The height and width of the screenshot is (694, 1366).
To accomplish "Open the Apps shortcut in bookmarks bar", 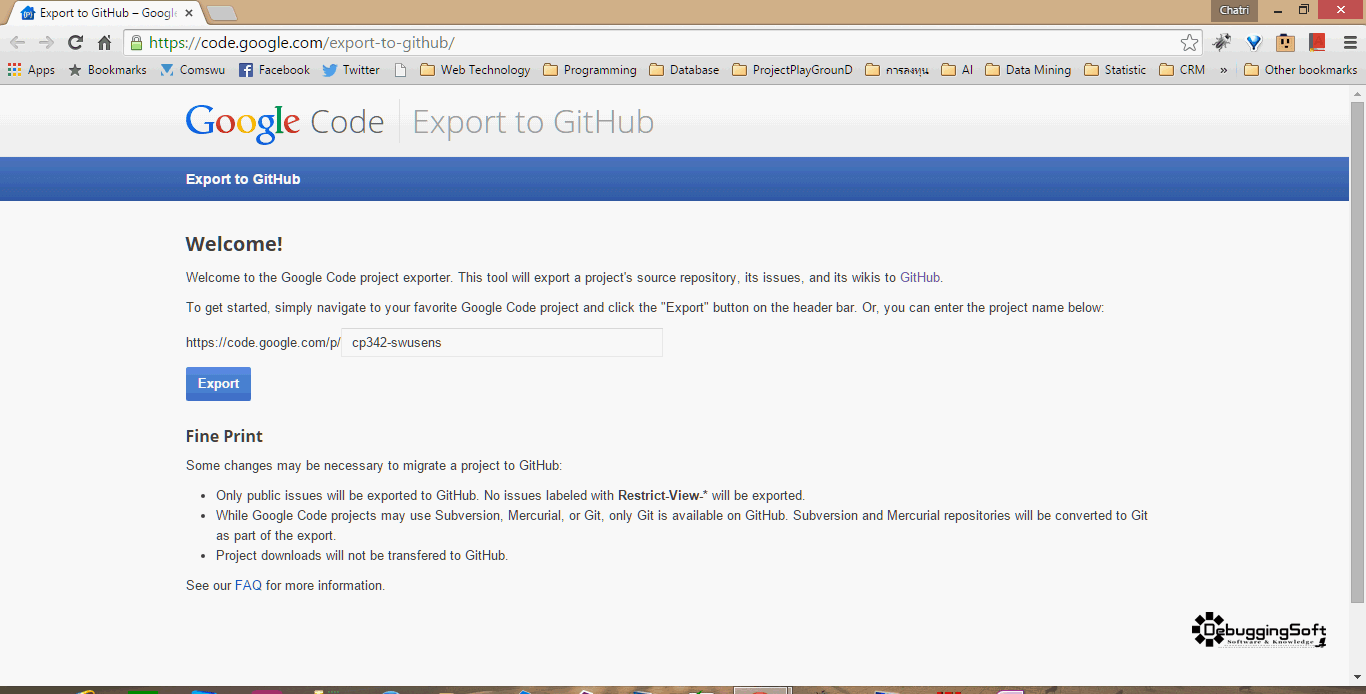I will point(31,70).
